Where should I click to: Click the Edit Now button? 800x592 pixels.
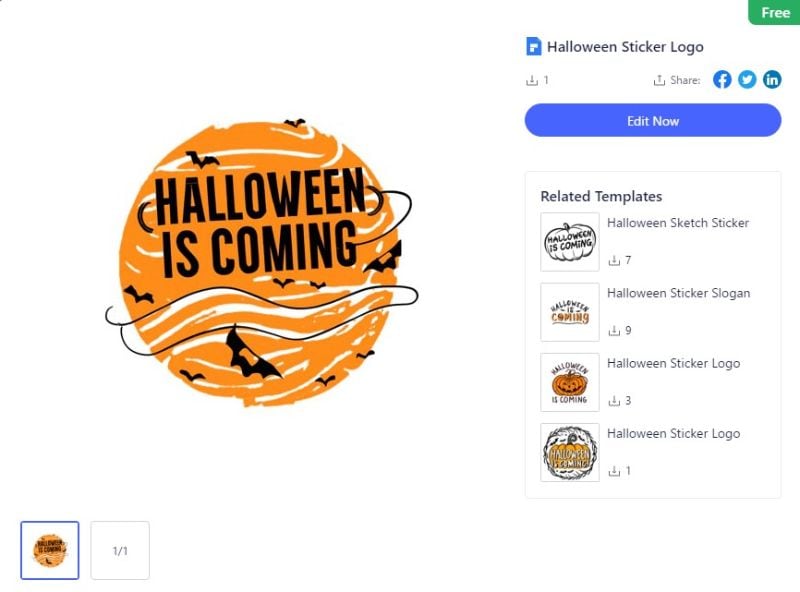[653, 120]
